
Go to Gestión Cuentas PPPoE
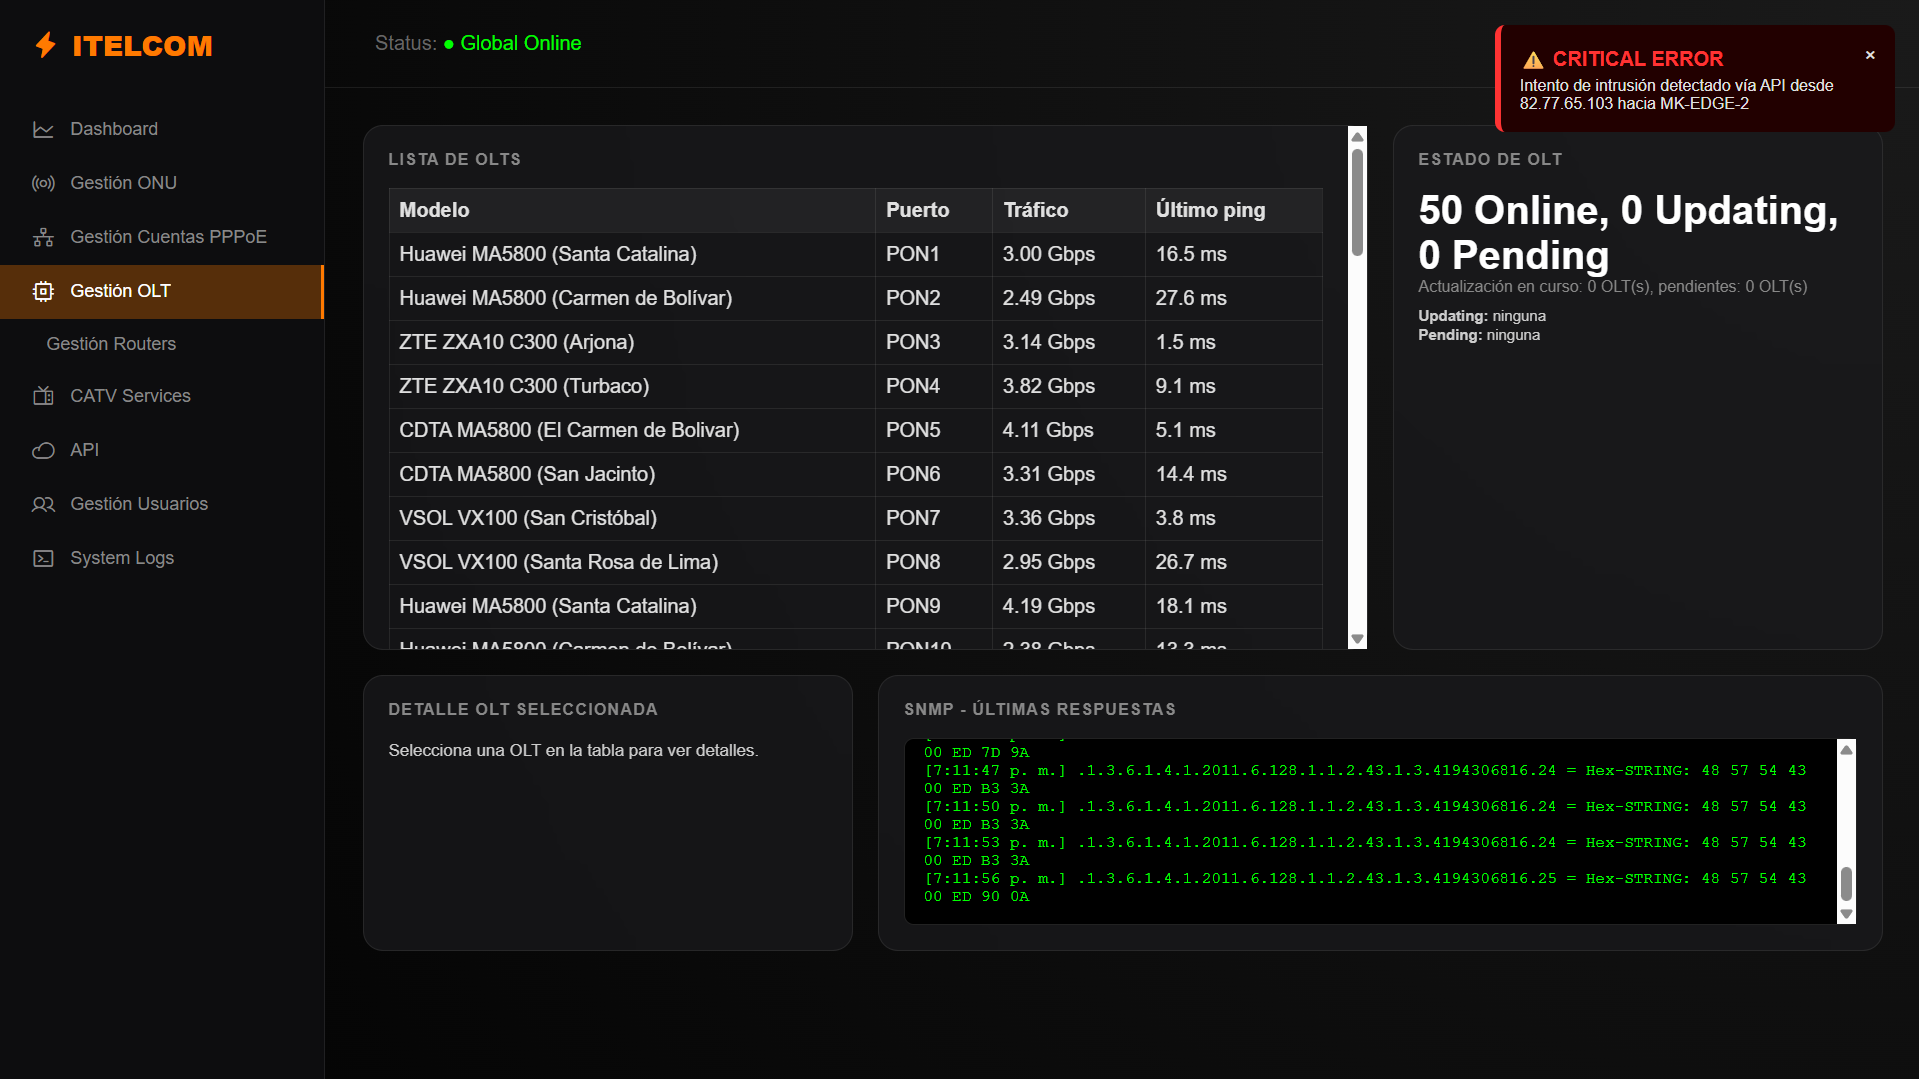click(x=162, y=237)
